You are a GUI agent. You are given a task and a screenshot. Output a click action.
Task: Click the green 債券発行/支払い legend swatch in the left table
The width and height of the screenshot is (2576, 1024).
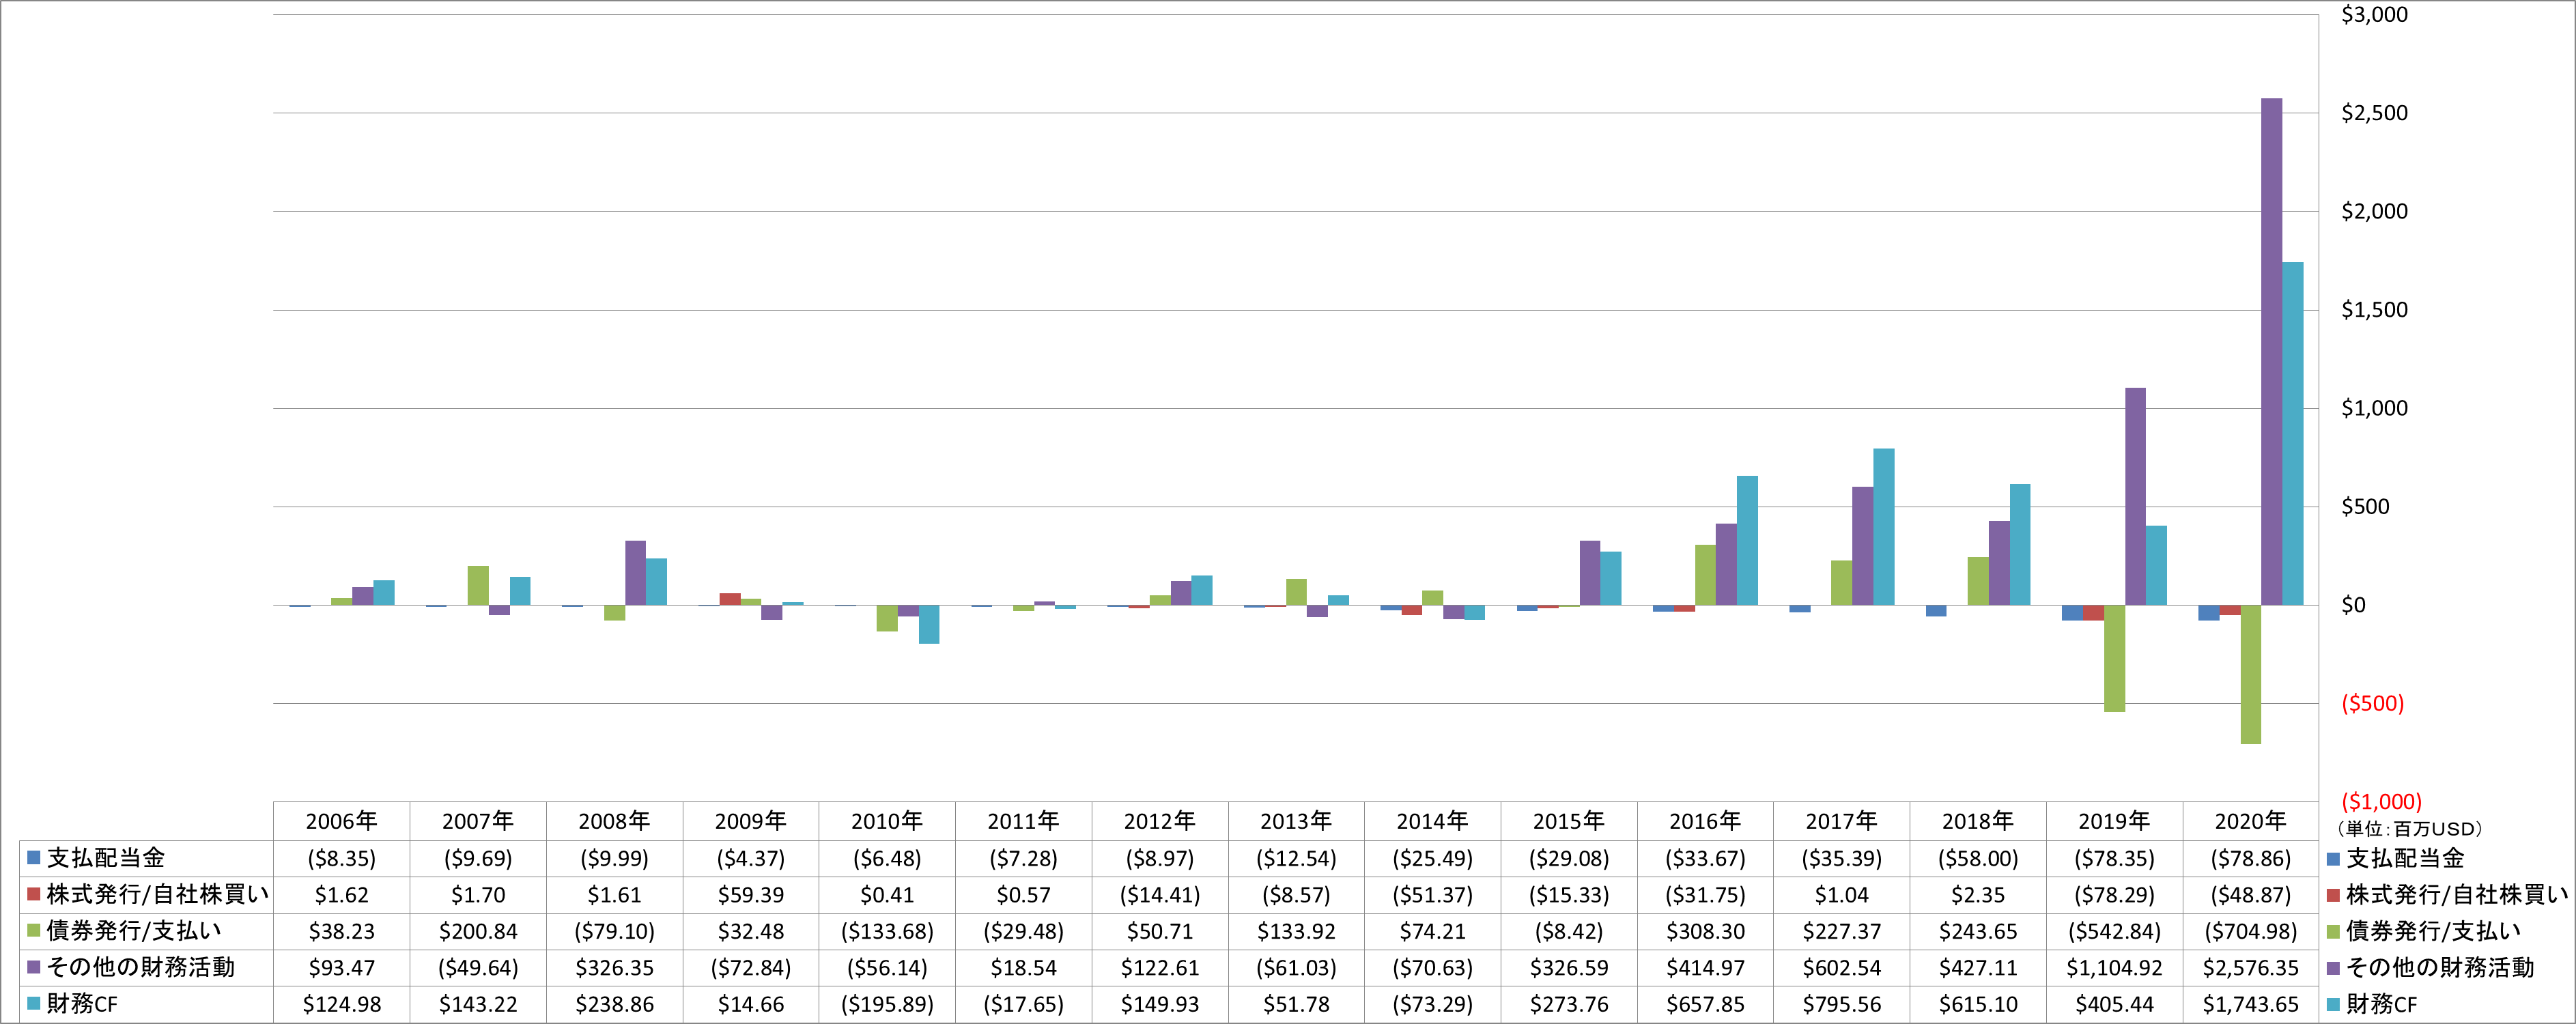(x=33, y=931)
